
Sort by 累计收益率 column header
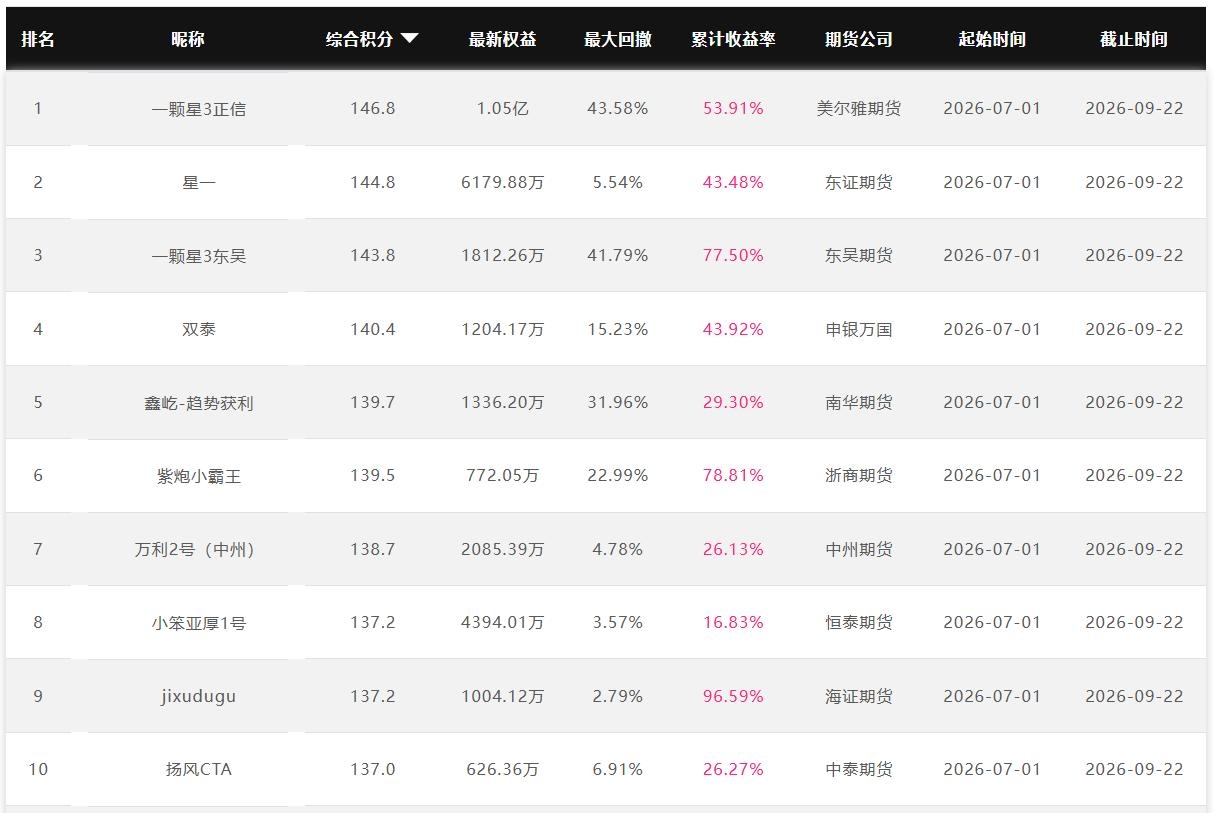pos(733,39)
